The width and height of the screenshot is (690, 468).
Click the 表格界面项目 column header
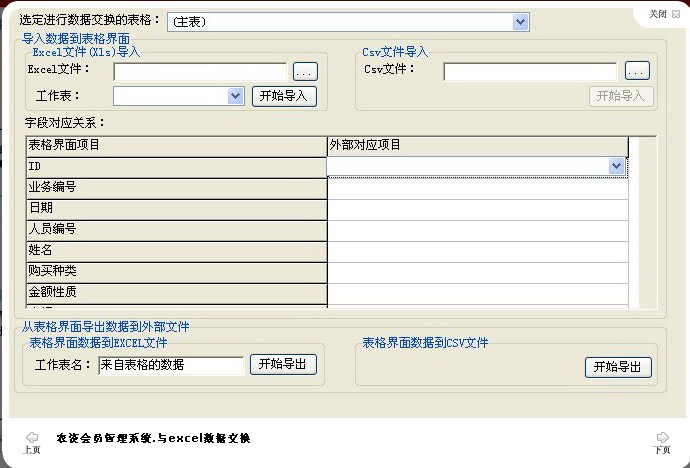(176, 146)
